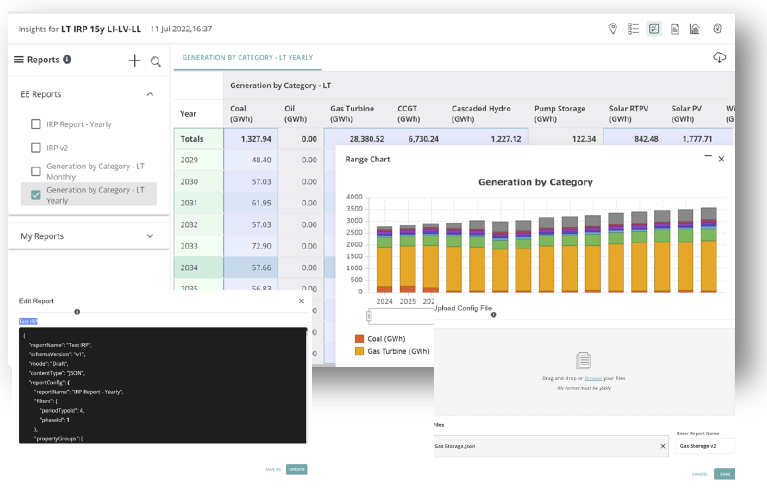Select the 2031 year row
767x502 pixels.
199,203
